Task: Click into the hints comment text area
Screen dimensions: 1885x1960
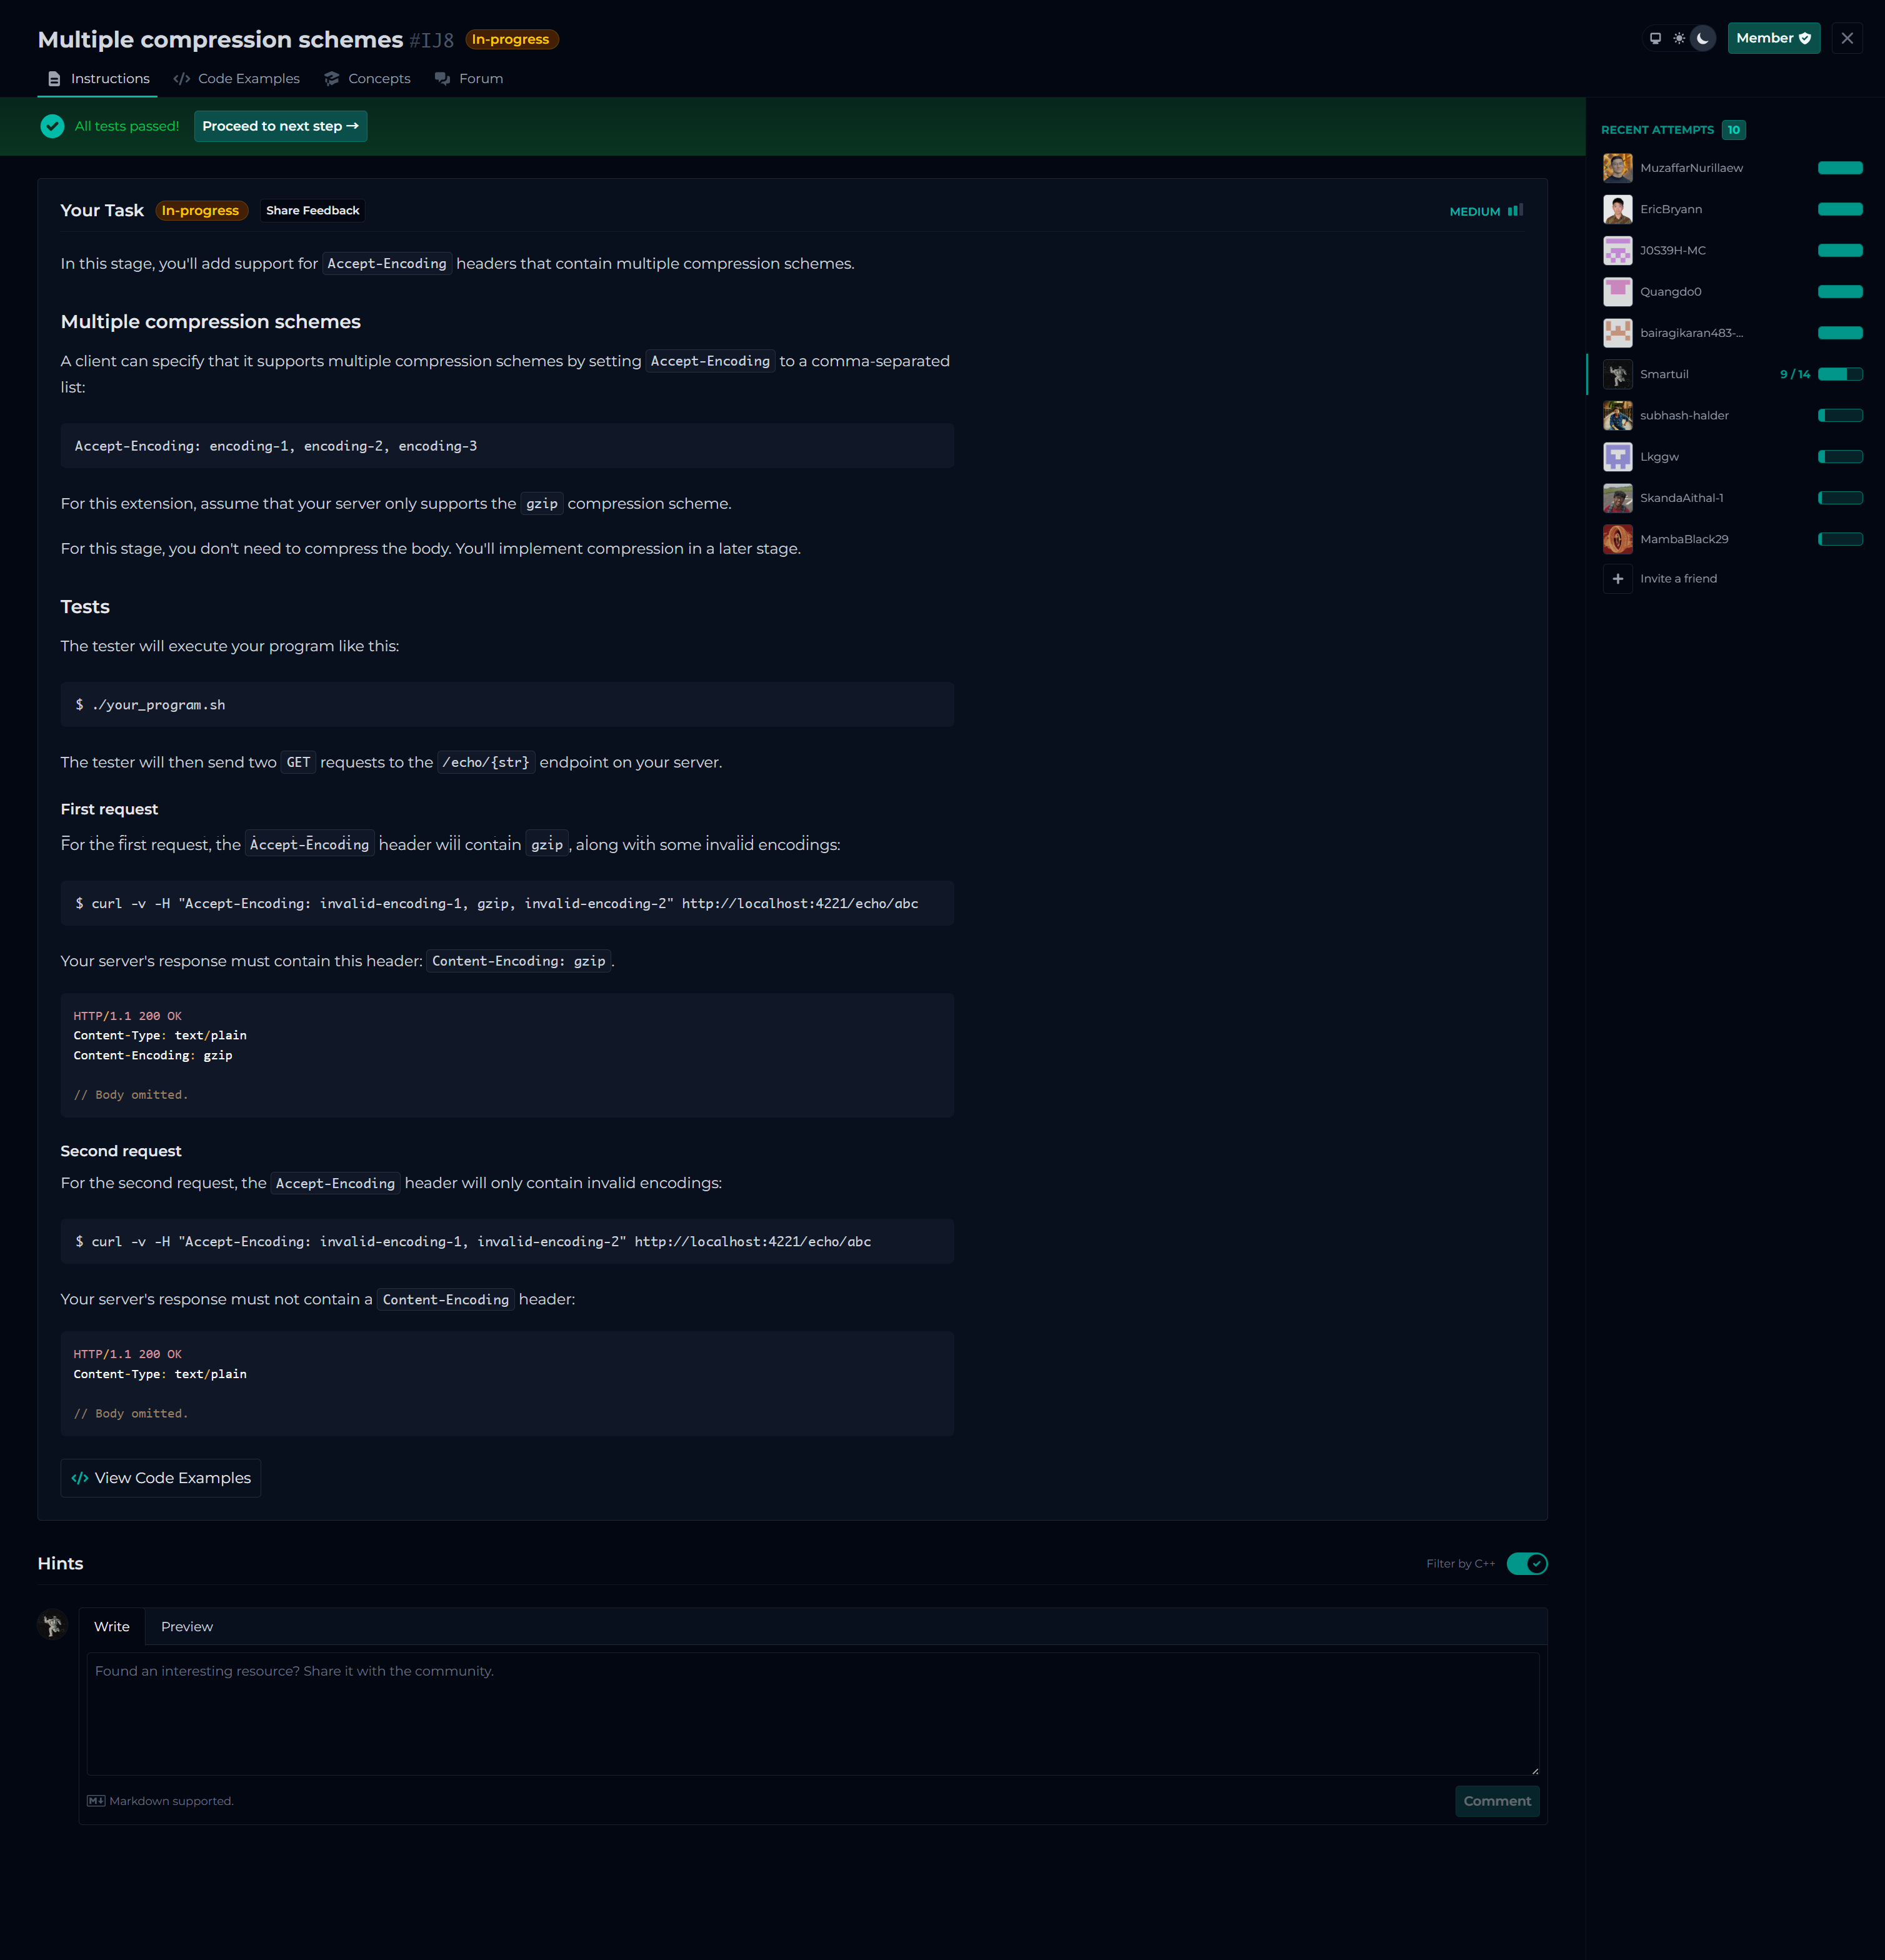Action: point(812,1714)
